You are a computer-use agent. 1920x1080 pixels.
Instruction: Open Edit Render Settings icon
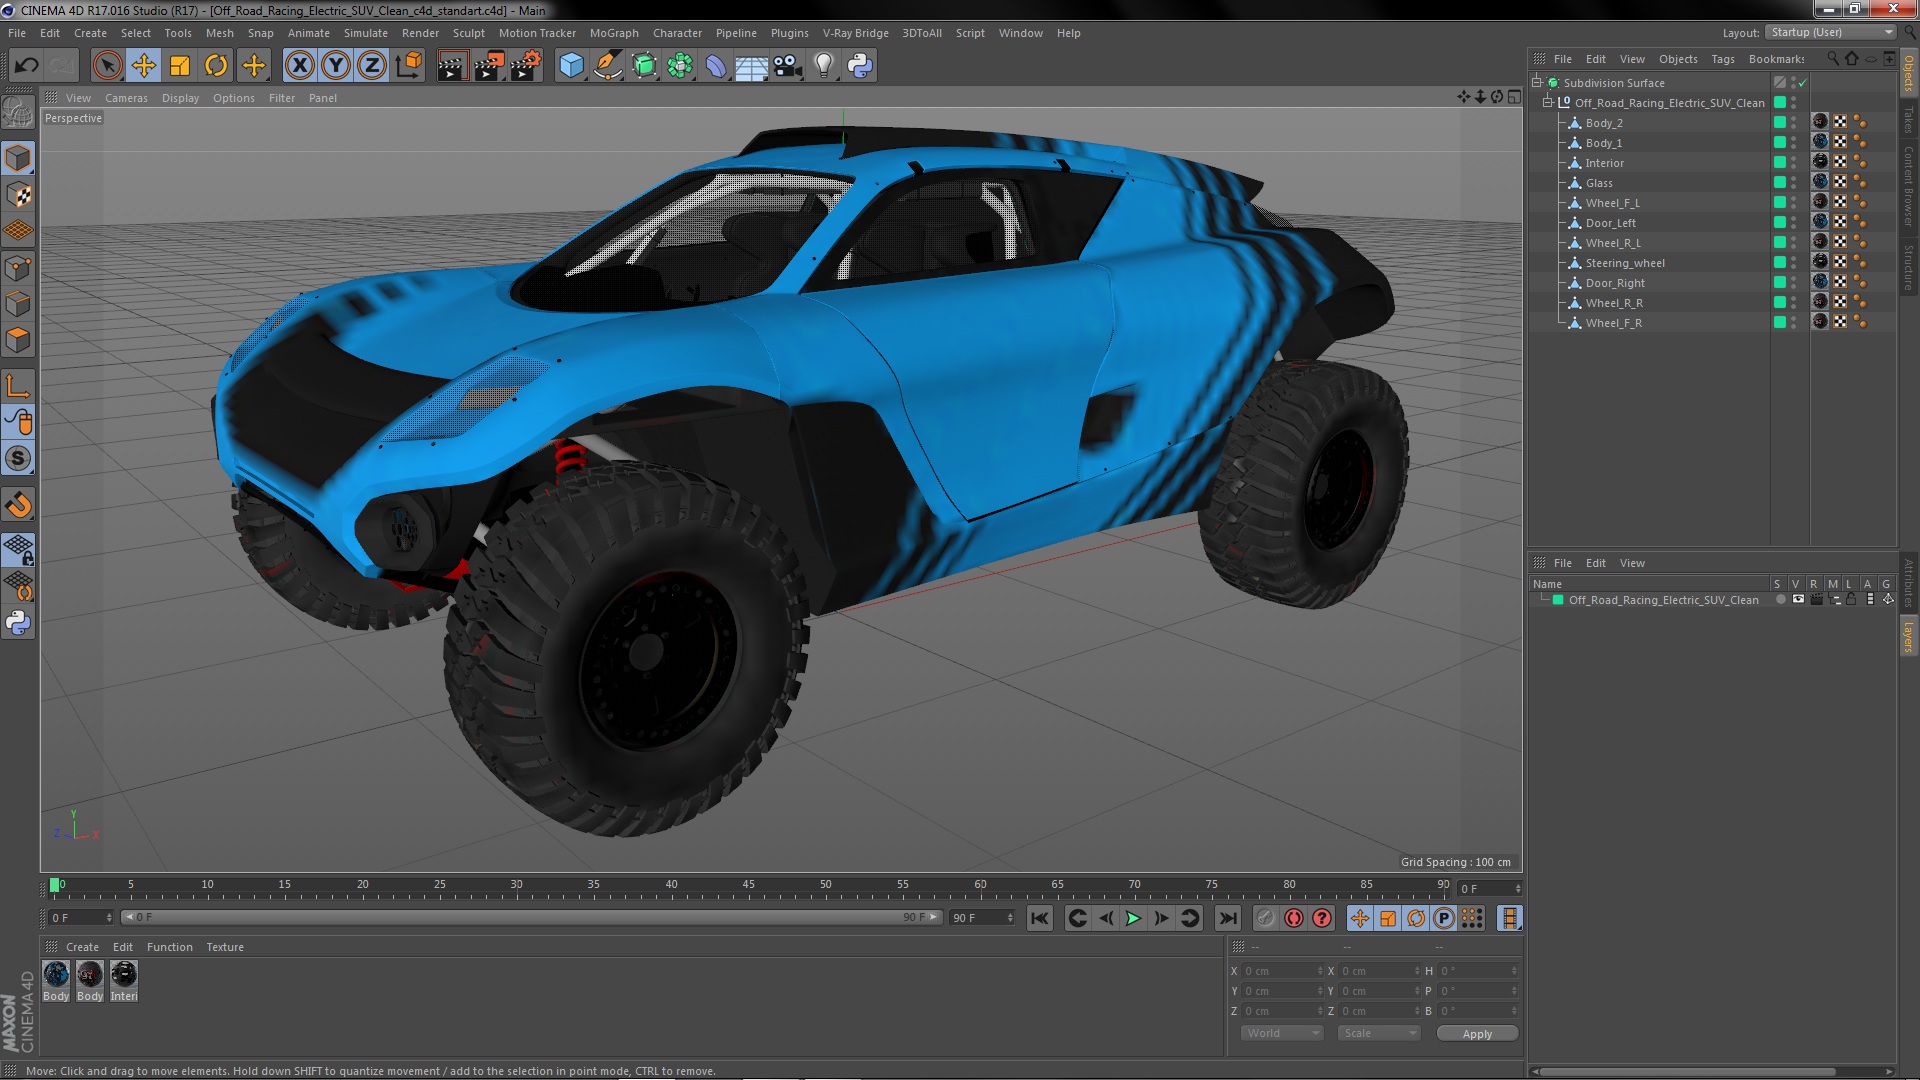coord(525,66)
